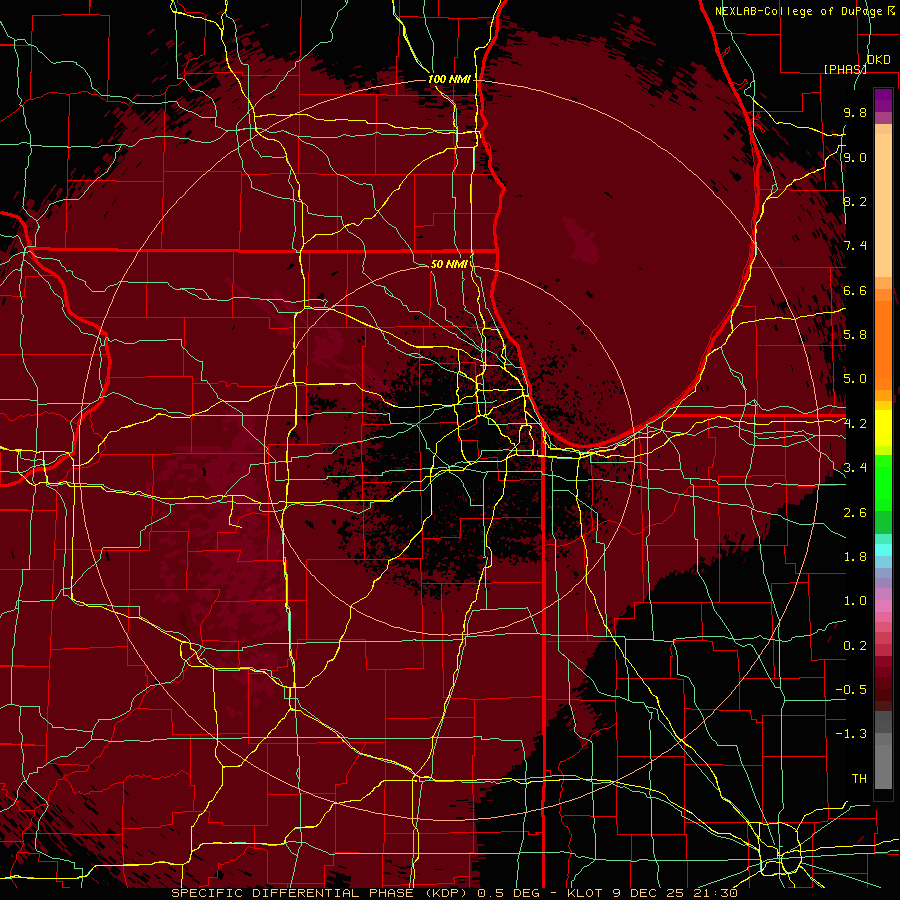The width and height of the screenshot is (900, 900).
Task: Click the 9 DEC 25 date text
Action: click(x=649, y=893)
